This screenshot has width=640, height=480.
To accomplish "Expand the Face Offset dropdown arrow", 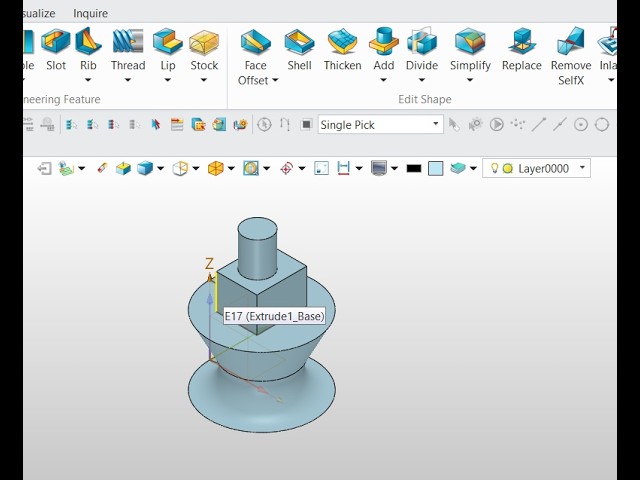I will click(275, 80).
